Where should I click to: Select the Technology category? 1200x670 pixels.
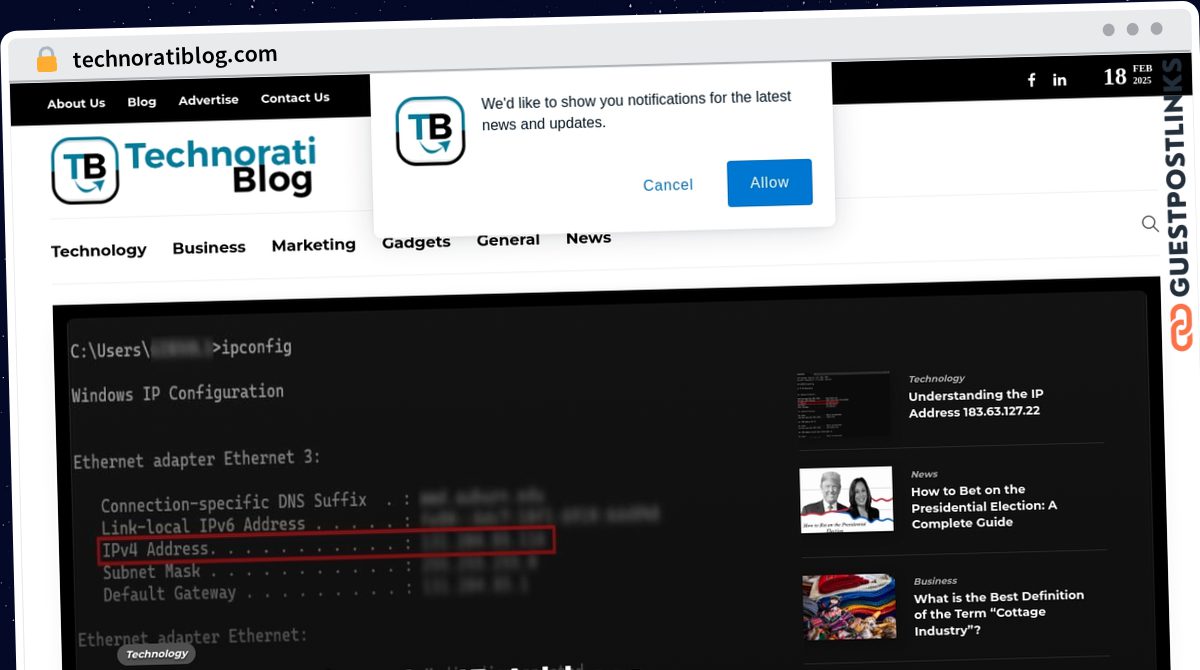point(99,250)
